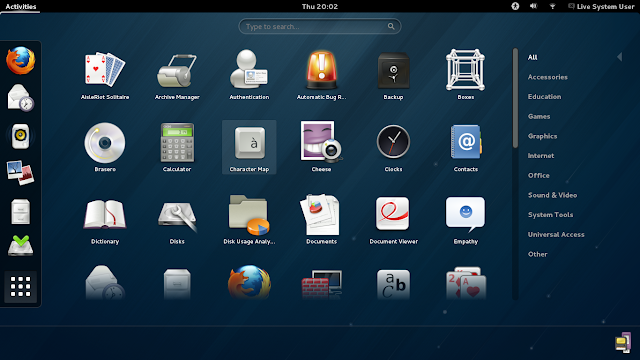This screenshot has height=360, width=640.
Task: Open the Backup safe icon
Action: tap(393, 75)
